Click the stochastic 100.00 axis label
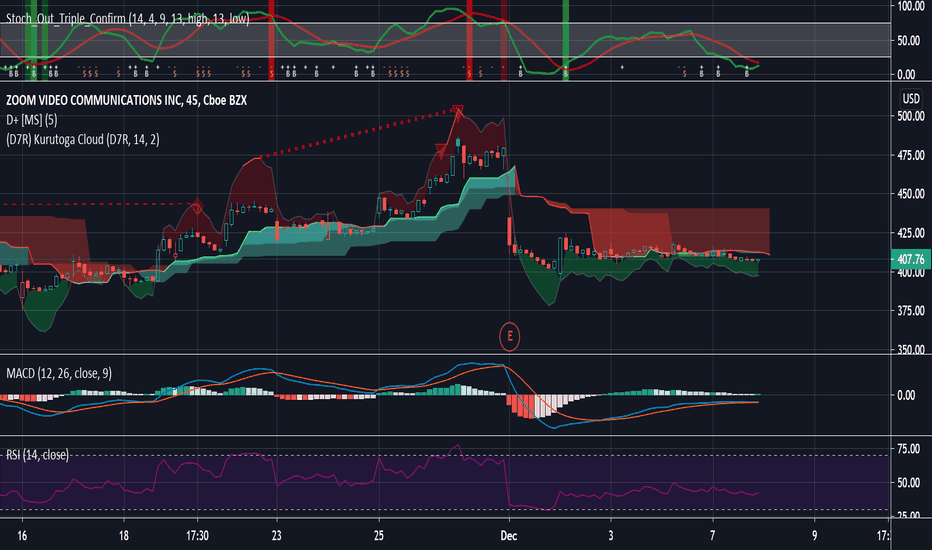Viewport: 932px width, 550px height. [x=911, y=7]
